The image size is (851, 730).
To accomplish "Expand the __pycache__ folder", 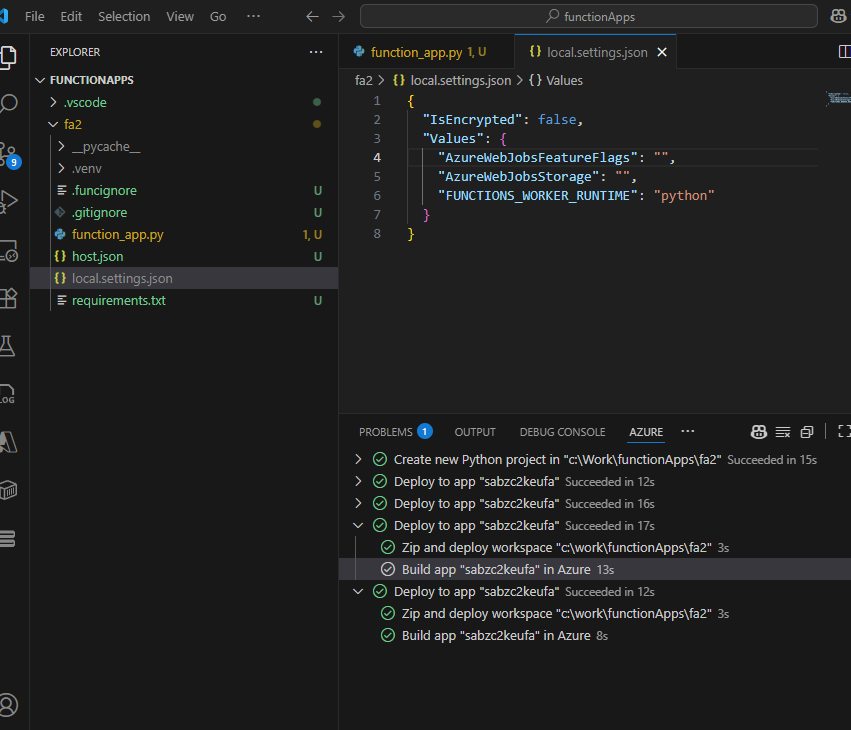I will [61, 147].
